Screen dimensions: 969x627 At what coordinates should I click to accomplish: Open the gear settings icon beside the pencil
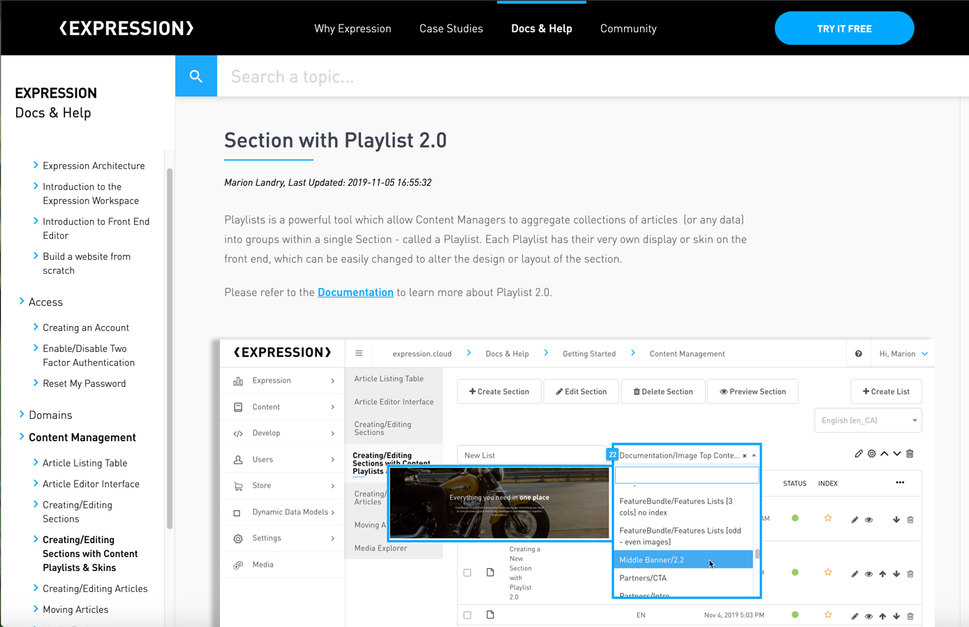click(x=871, y=454)
